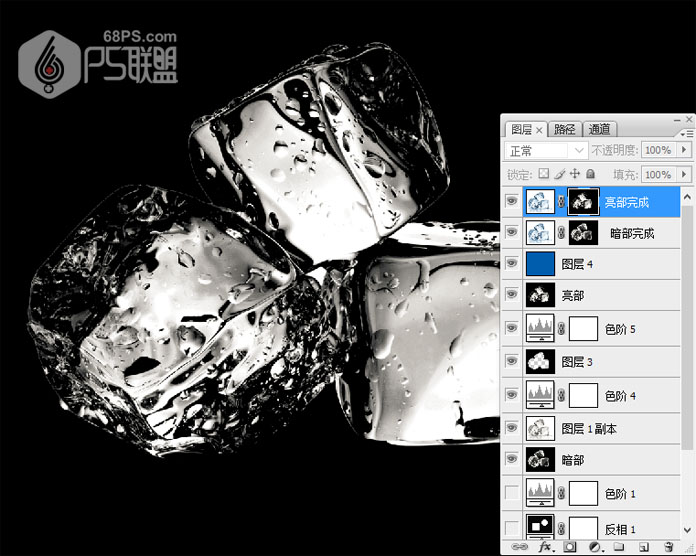This screenshot has height=556, width=696.
Task: Create a new layer icon
Action: click(644, 547)
